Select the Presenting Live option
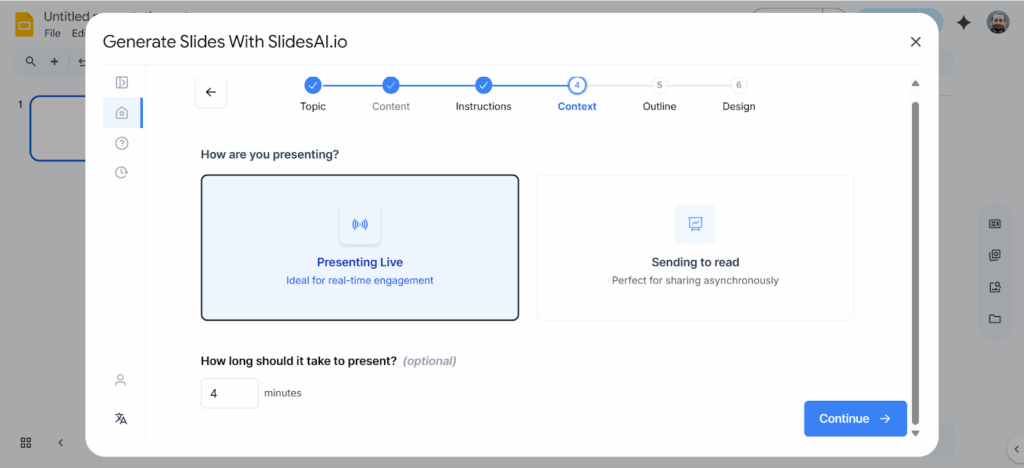This screenshot has width=1024, height=468. point(360,247)
